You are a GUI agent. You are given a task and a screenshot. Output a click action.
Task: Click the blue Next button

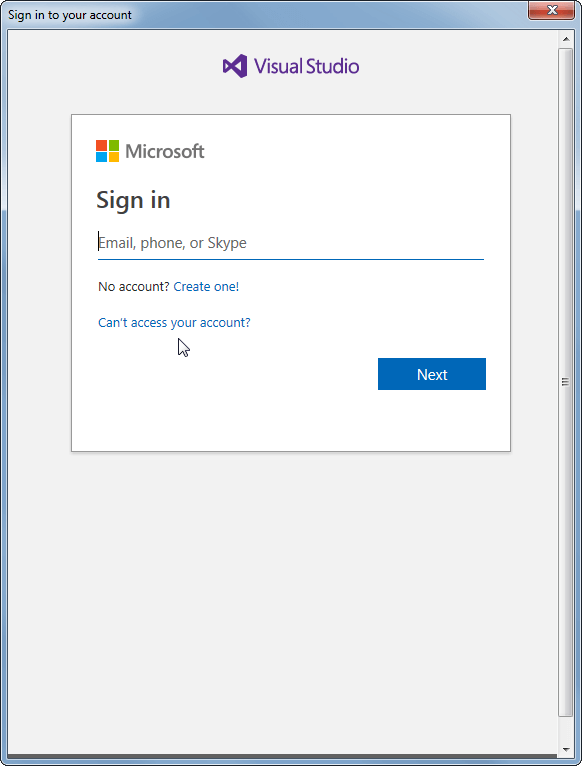(x=432, y=374)
